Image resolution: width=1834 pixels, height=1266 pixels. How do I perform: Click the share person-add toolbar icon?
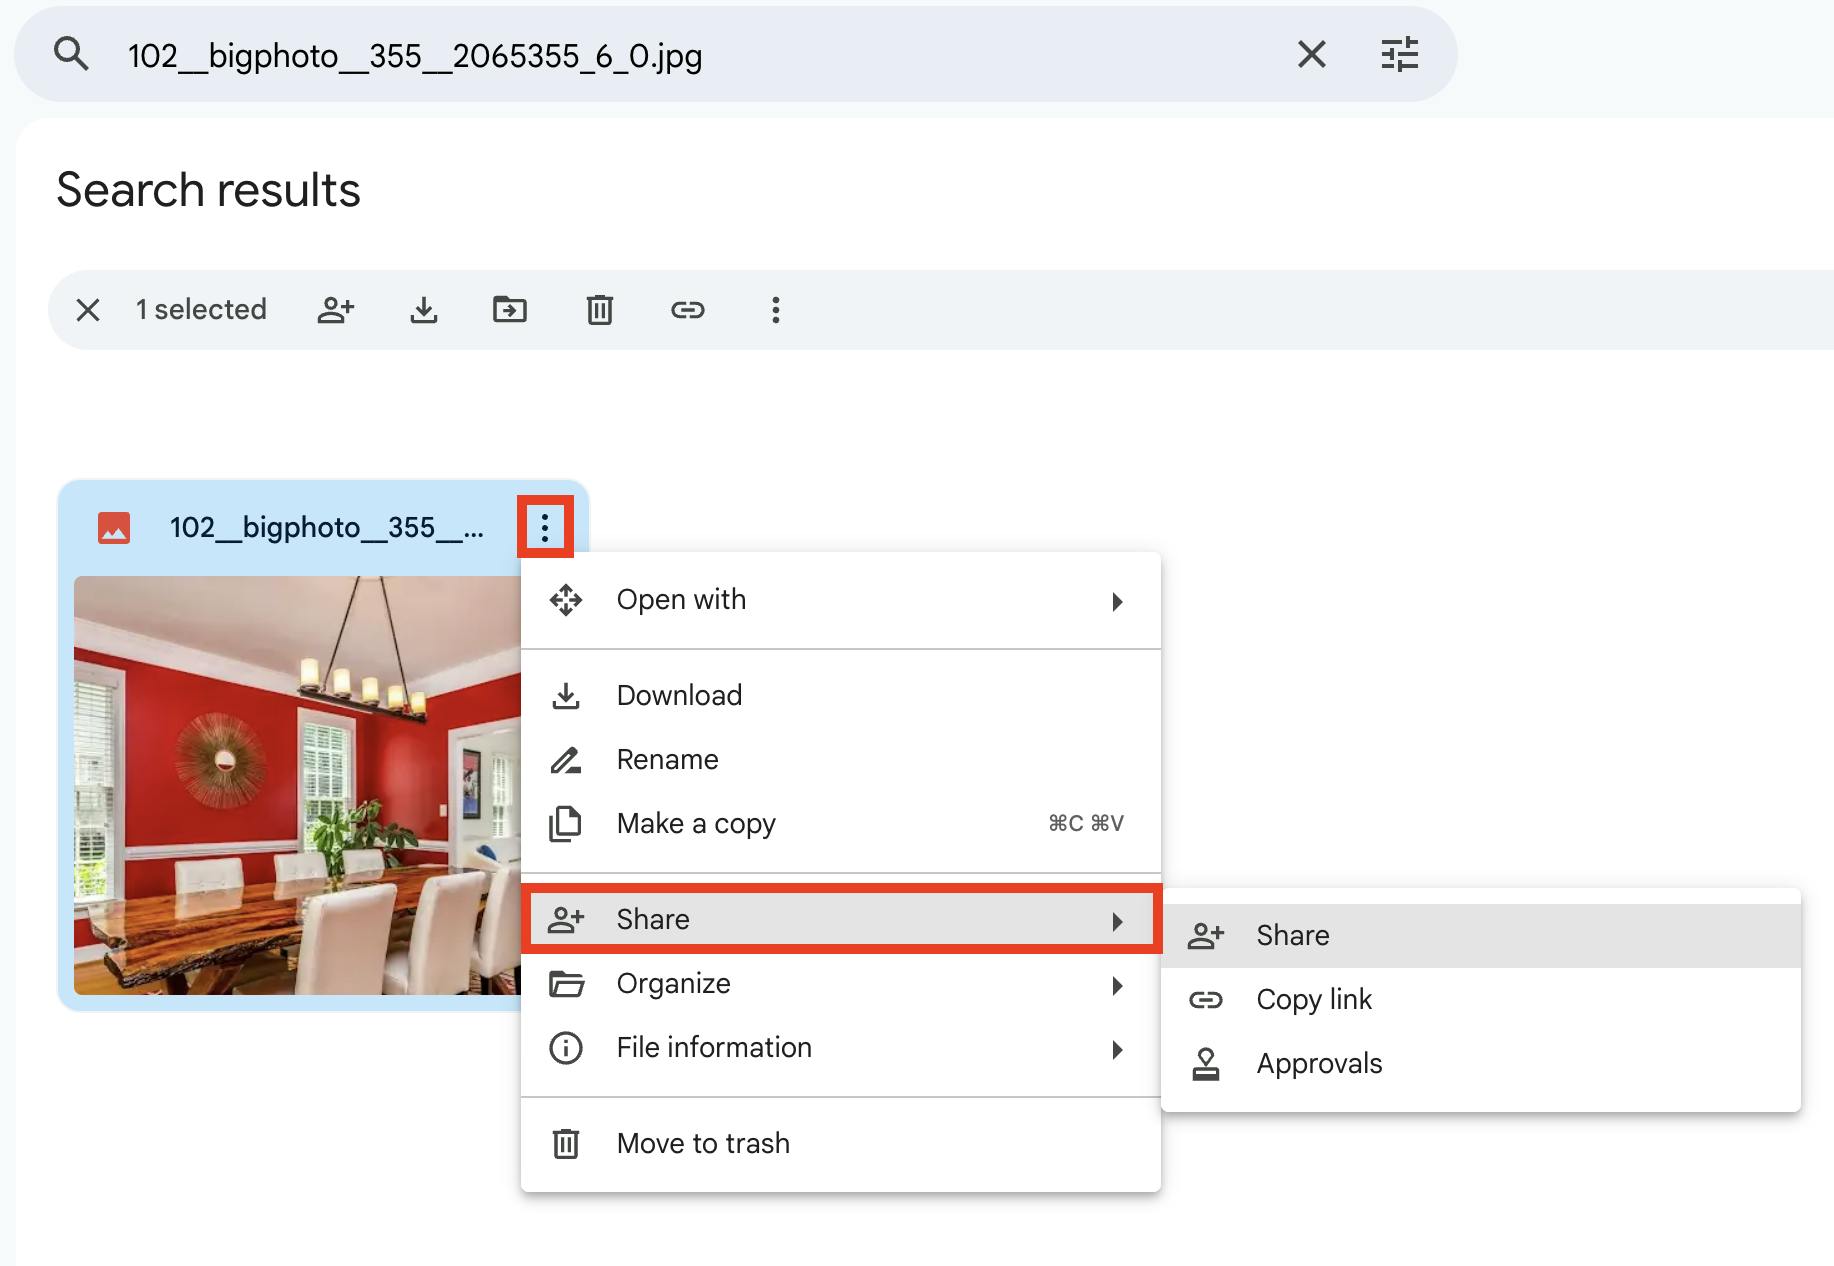point(336,310)
